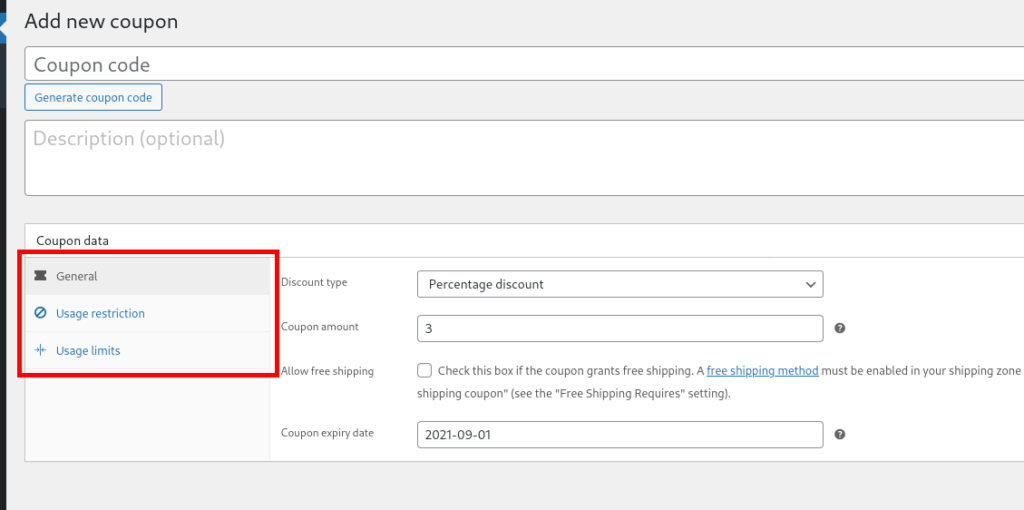This screenshot has height=510, width=1024.
Task: Focus the Coupon code field
Action: pyautogui.click(x=524, y=64)
